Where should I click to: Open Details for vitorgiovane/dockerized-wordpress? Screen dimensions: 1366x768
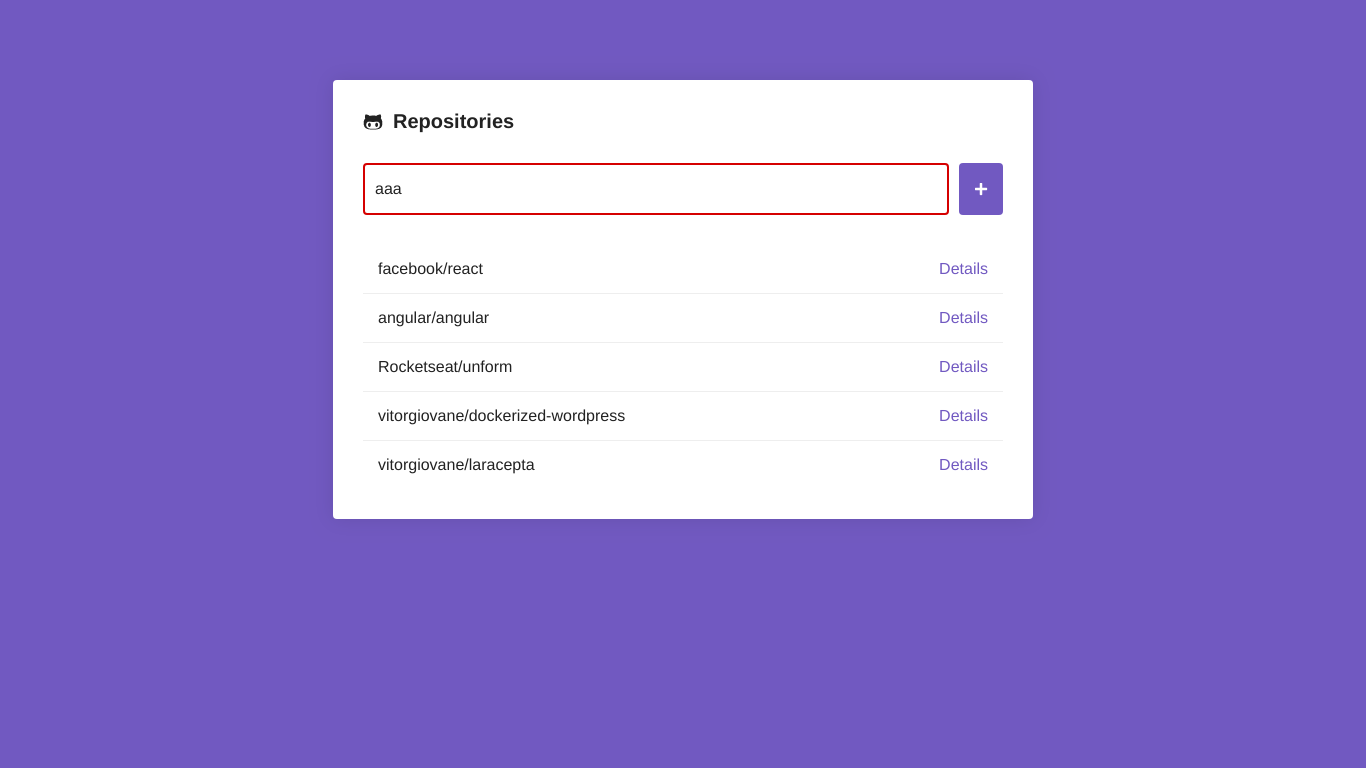click(963, 415)
